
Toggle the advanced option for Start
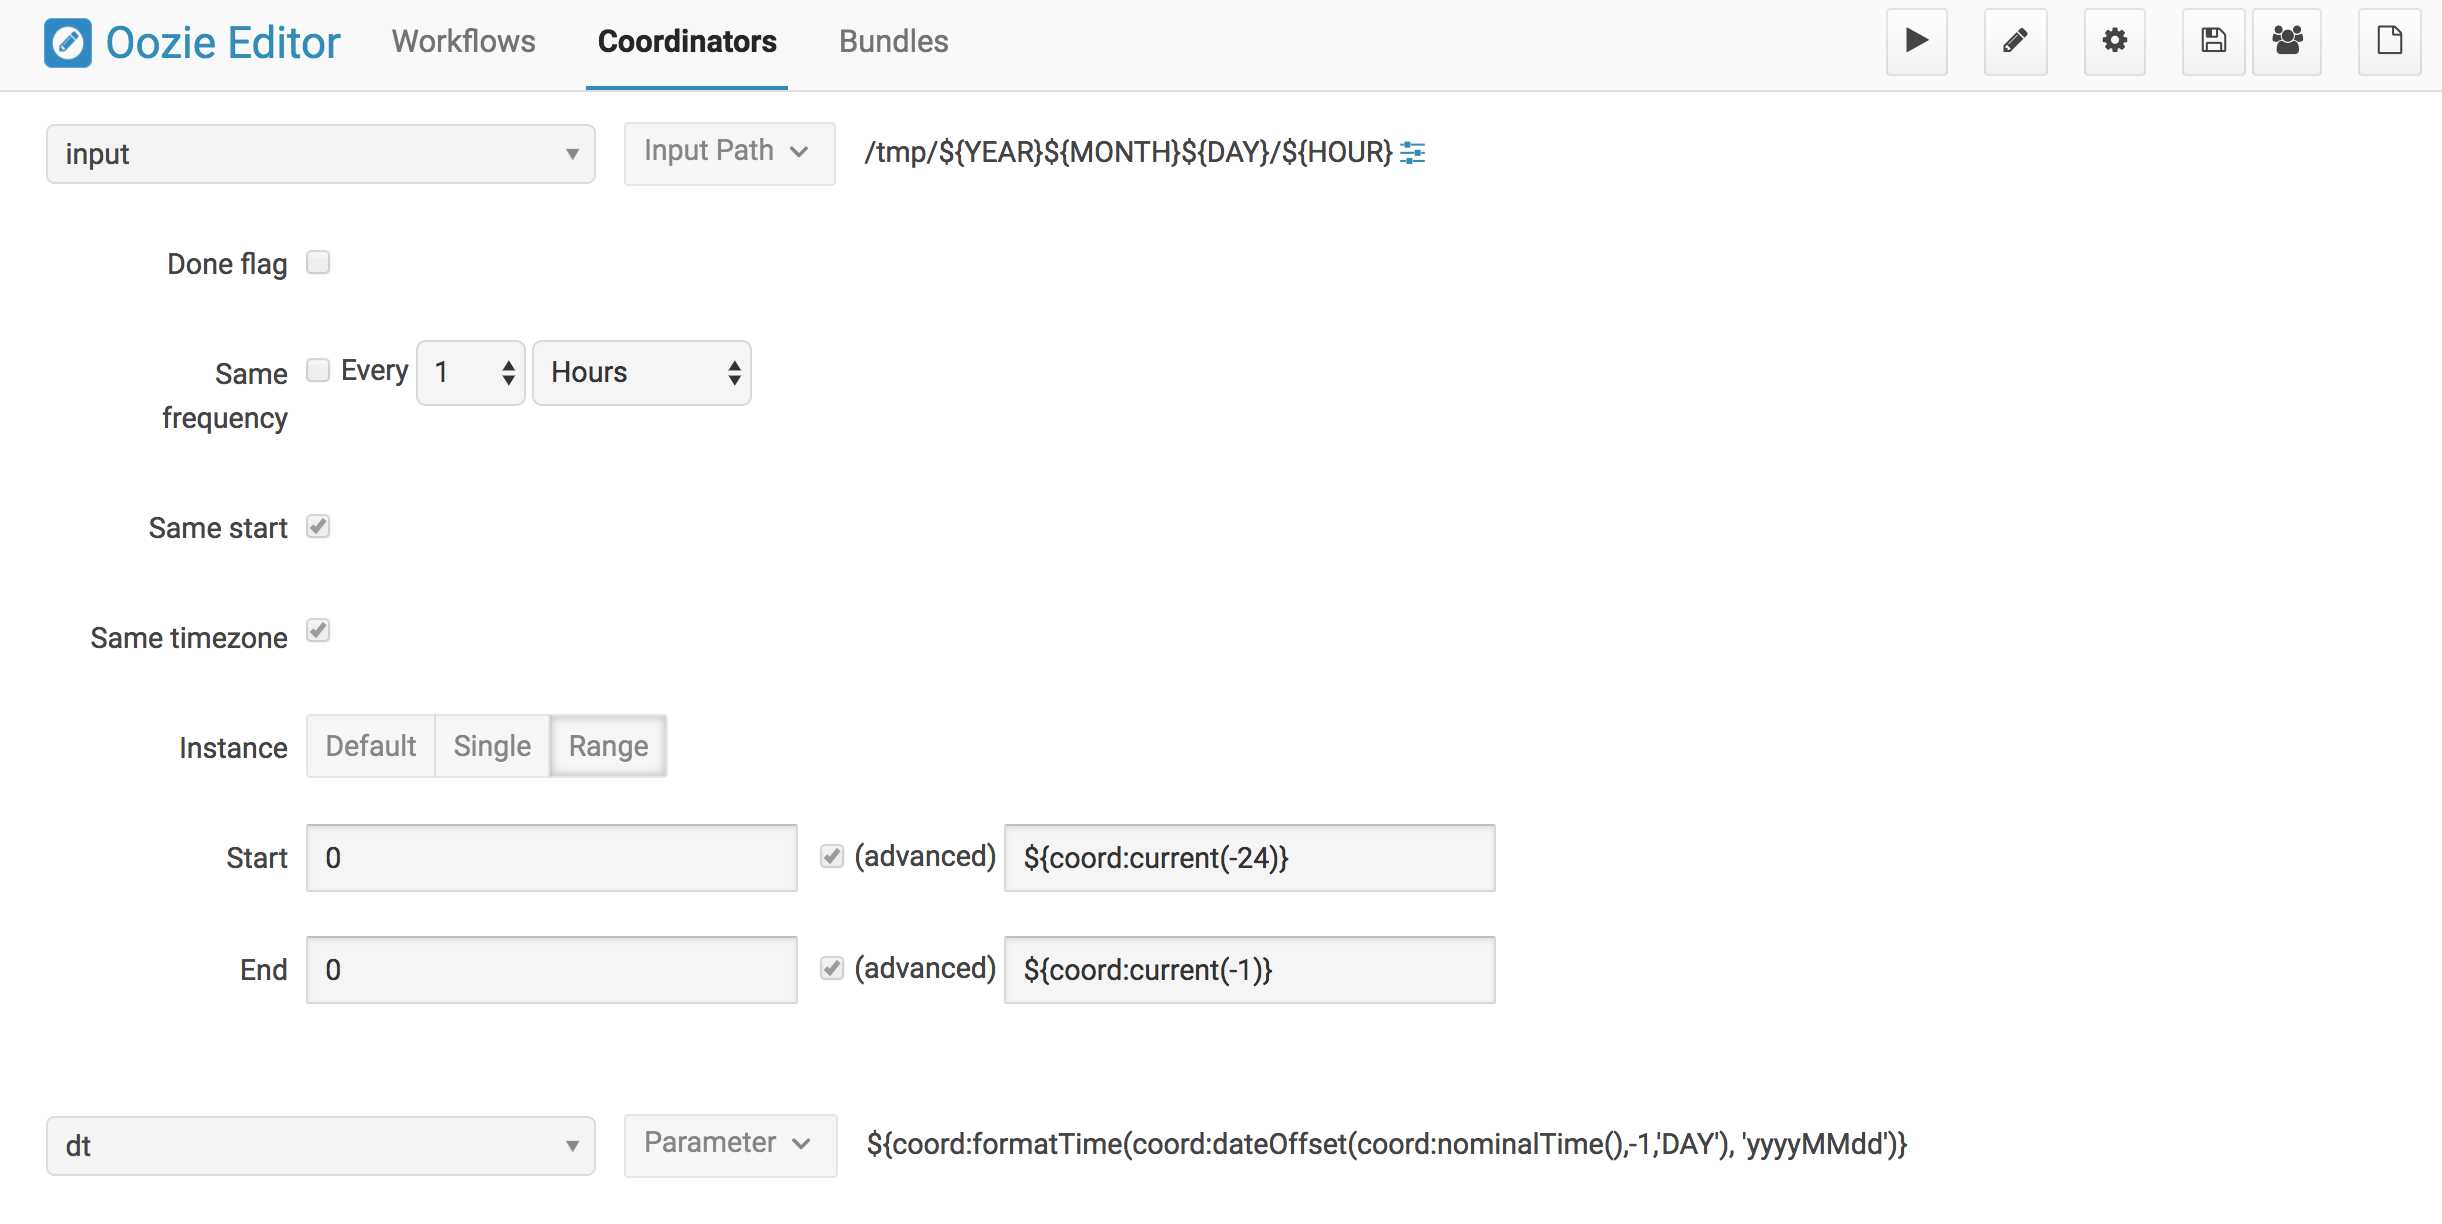tap(832, 857)
